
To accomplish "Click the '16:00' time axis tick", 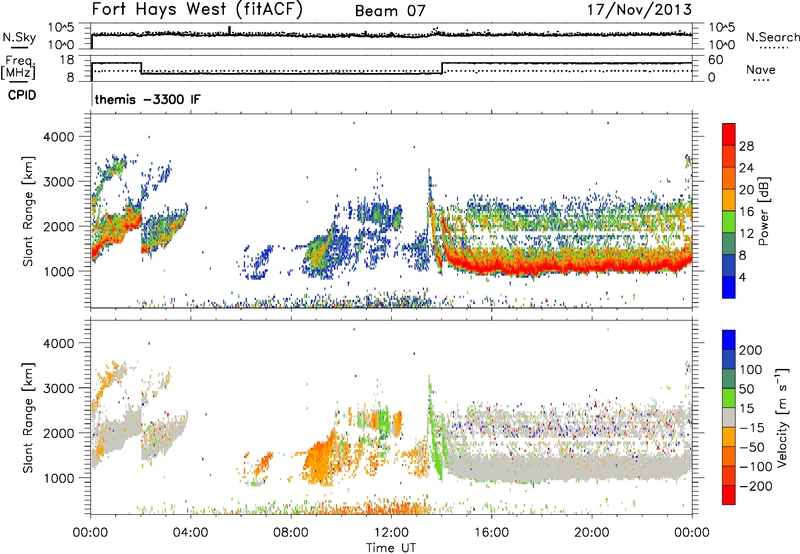I will (491, 533).
